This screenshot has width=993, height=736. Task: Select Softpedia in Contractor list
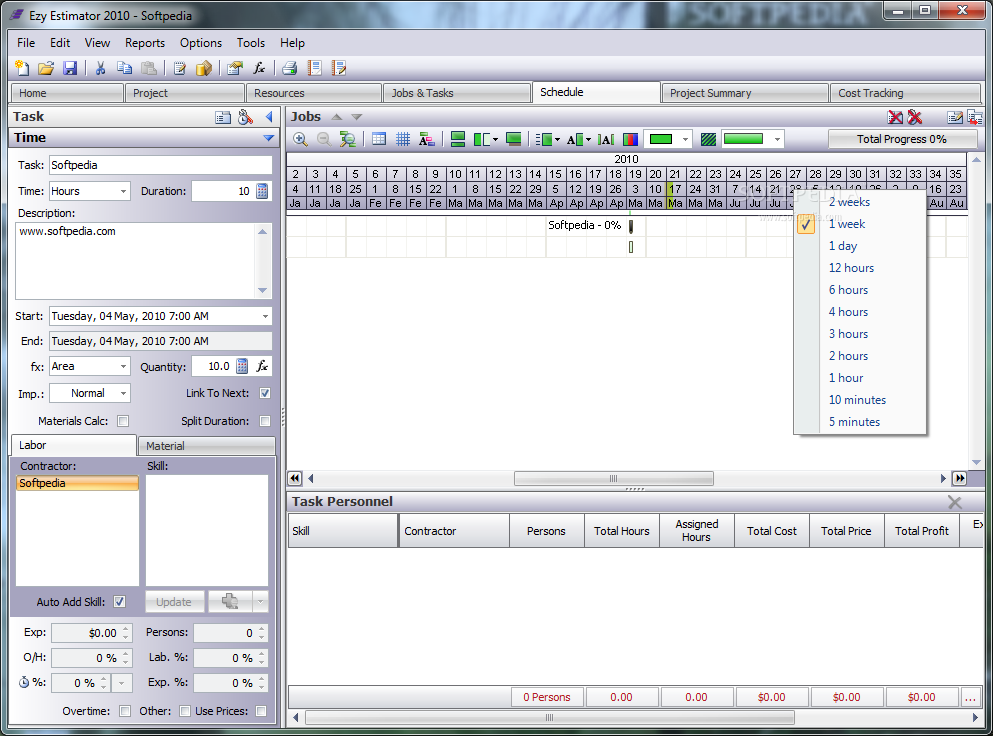point(77,483)
